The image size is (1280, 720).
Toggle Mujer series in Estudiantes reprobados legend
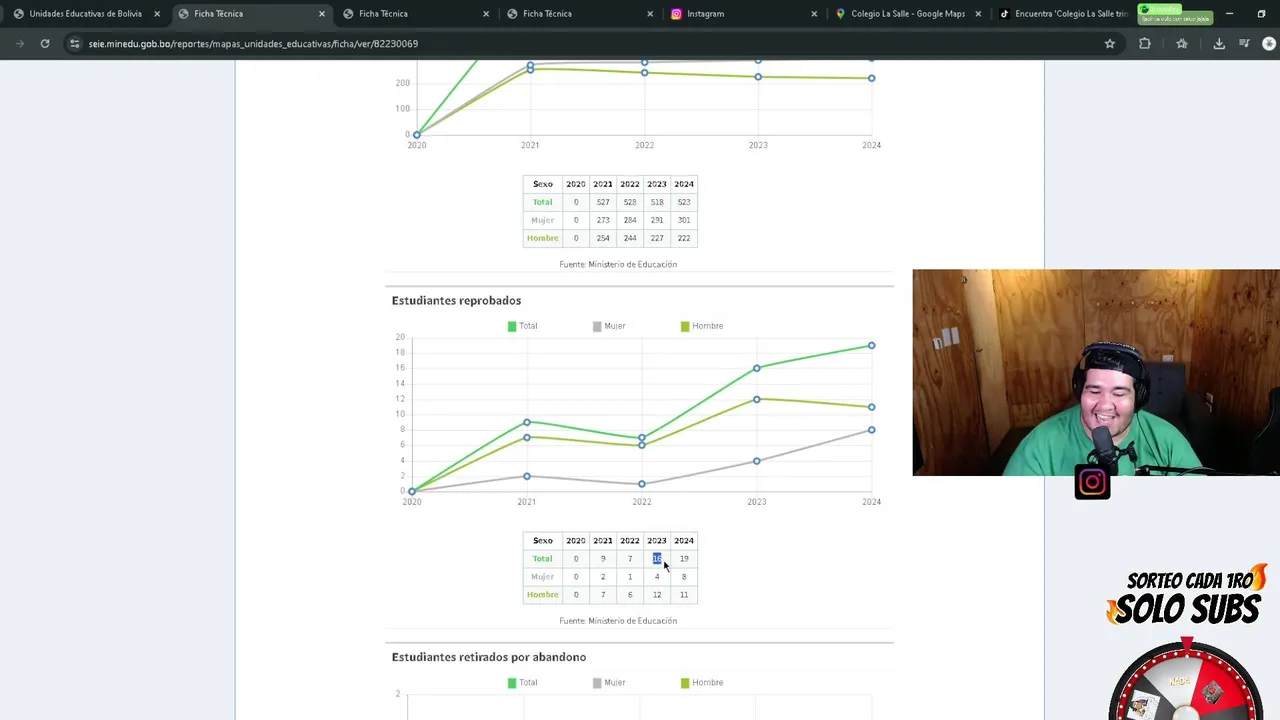609,326
